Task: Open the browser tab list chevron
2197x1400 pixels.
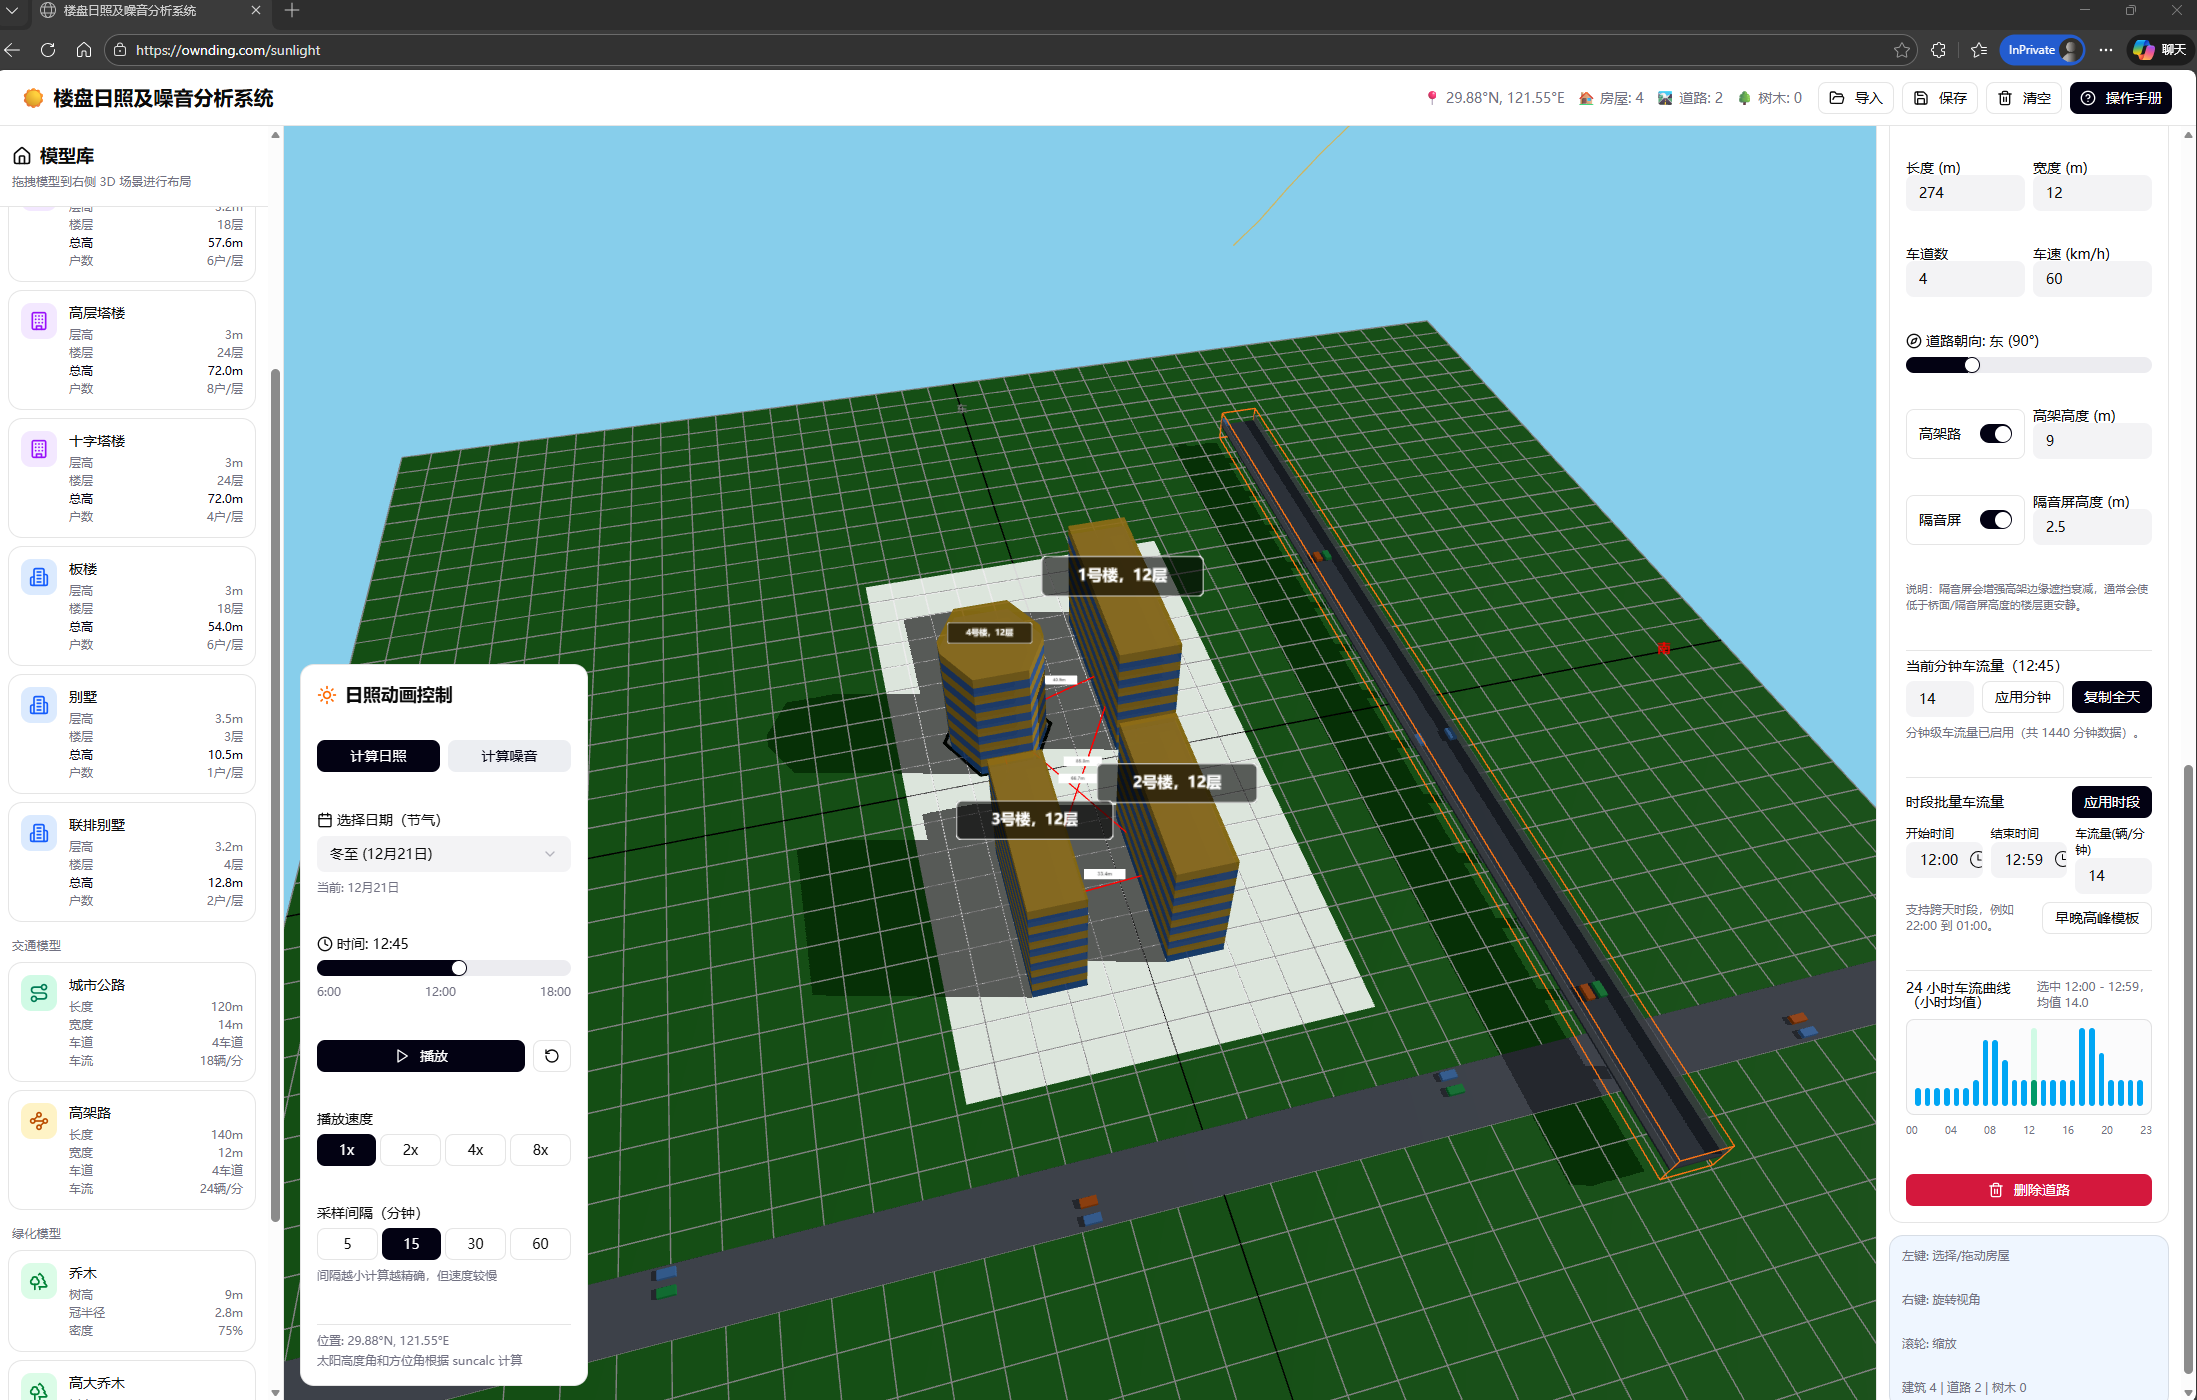Action: pyautogui.click(x=12, y=11)
